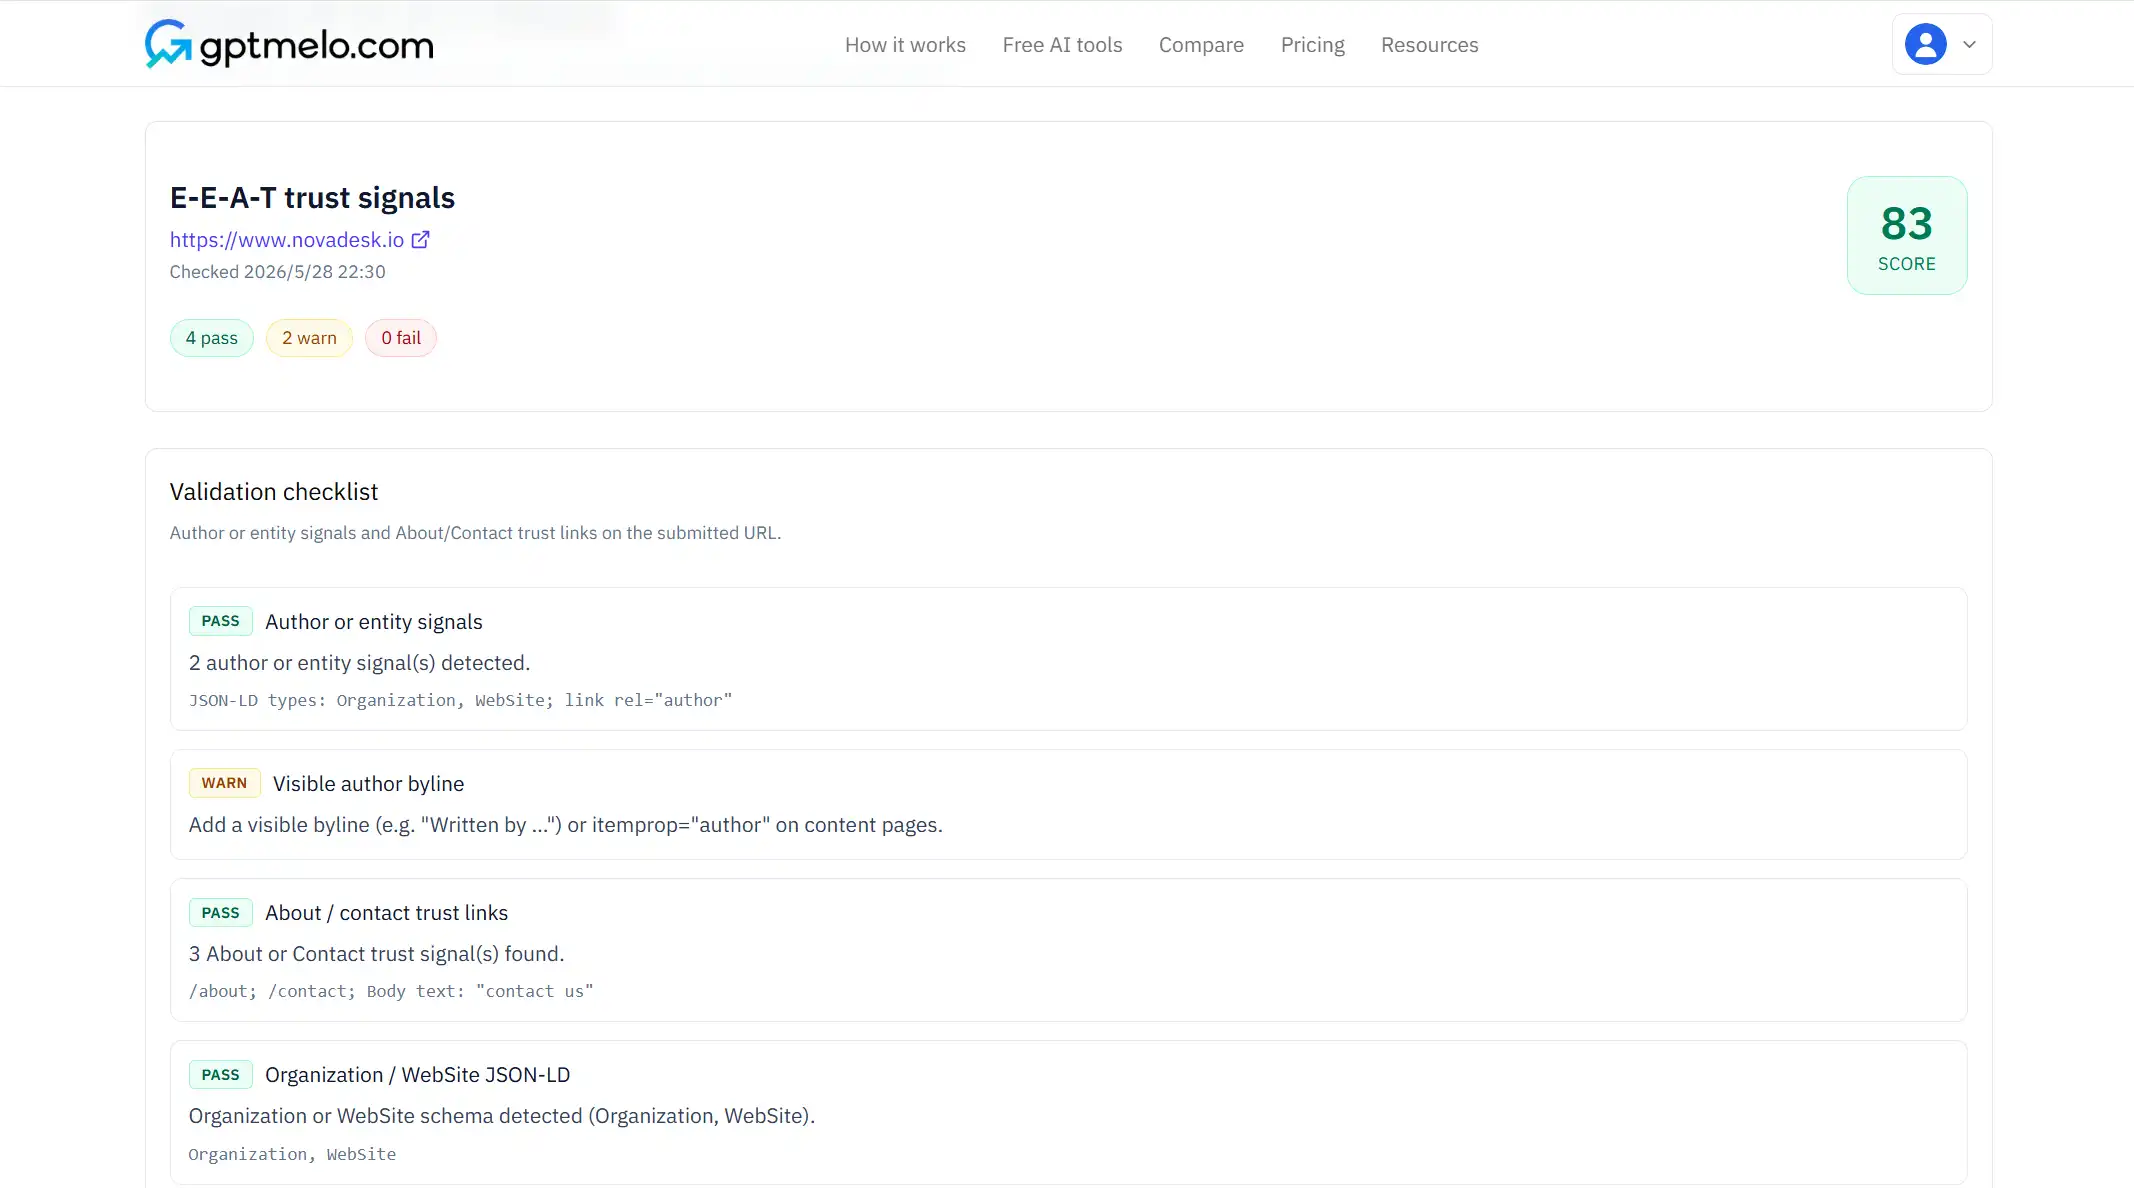The height and width of the screenshot is (1188, 2134).
Task: Click the JSON-LD types: Organization, WebSite code line
Action: (460, 700)
